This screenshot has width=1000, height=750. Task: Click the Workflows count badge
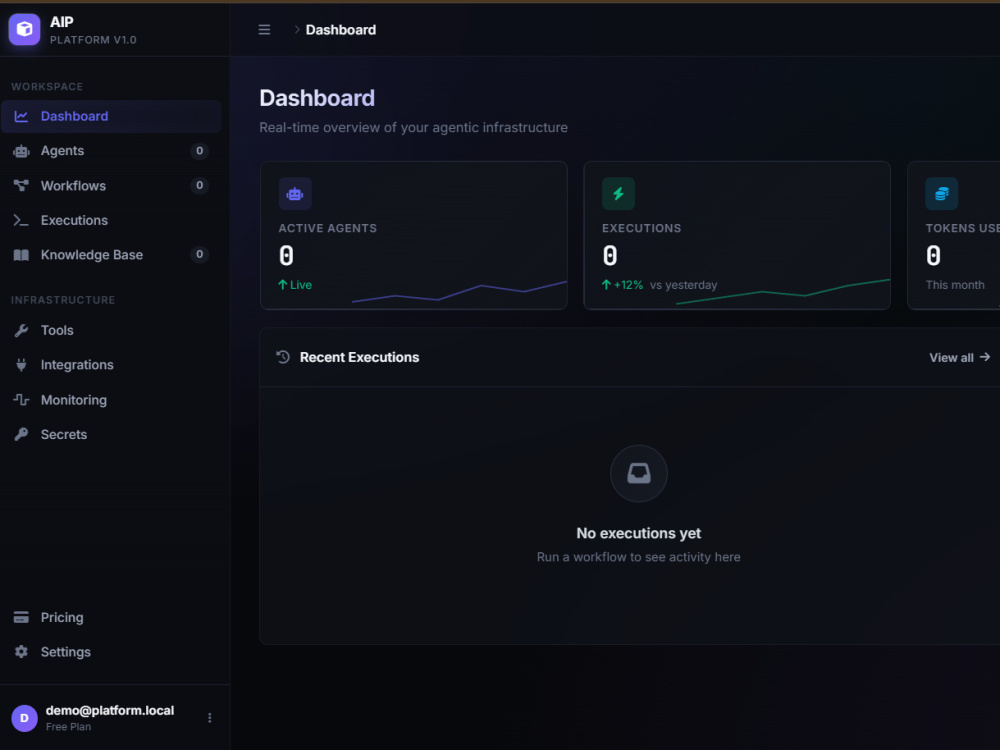click(x=200, y=186)
